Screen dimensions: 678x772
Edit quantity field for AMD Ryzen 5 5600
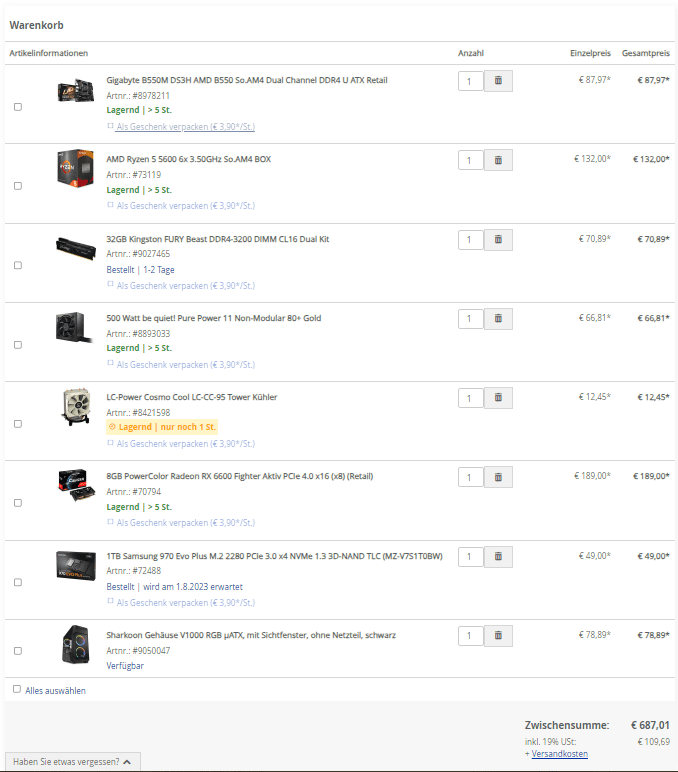pyautogui.click(x=470, y=161)
